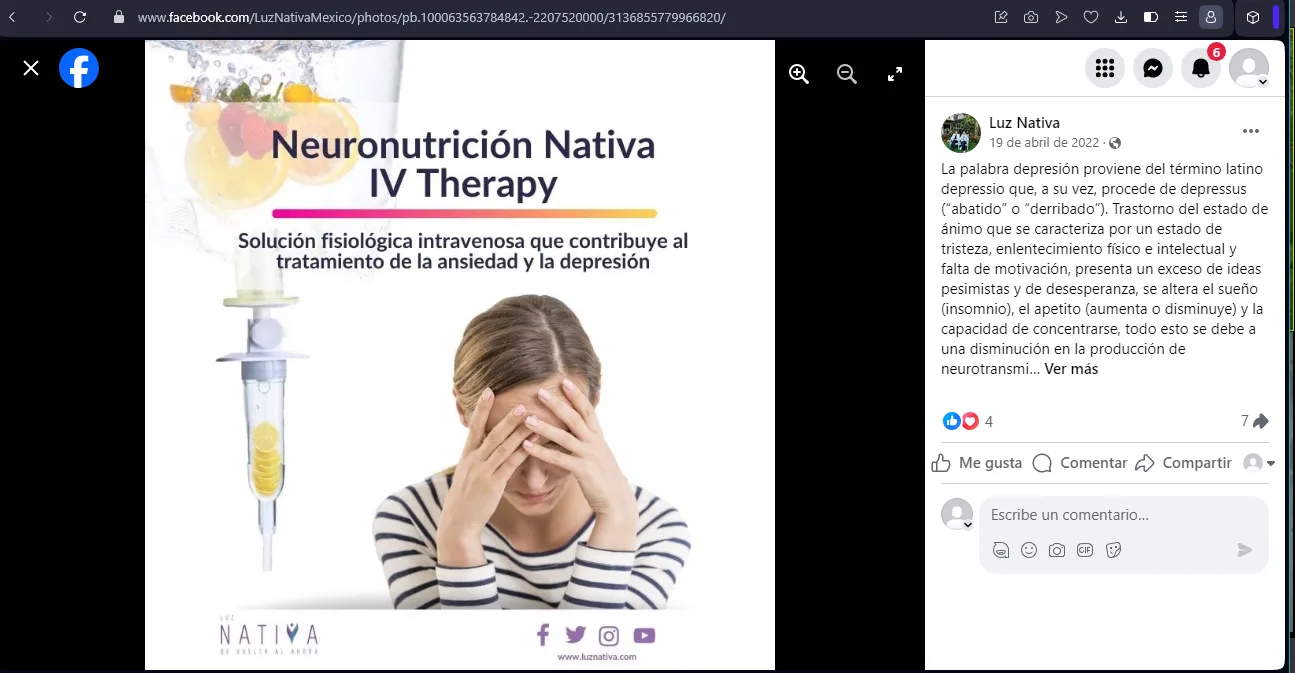The width and height of the screenshot is (1295, 673).
Task: Attach a GIF to comment
Action: tap(1085, 550)
